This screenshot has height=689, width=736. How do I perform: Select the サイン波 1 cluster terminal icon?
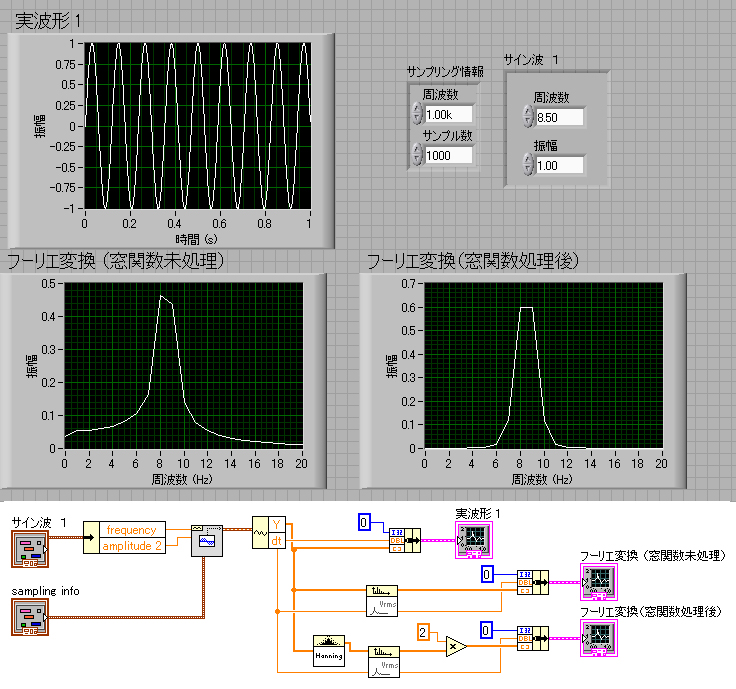coord(27,548)
